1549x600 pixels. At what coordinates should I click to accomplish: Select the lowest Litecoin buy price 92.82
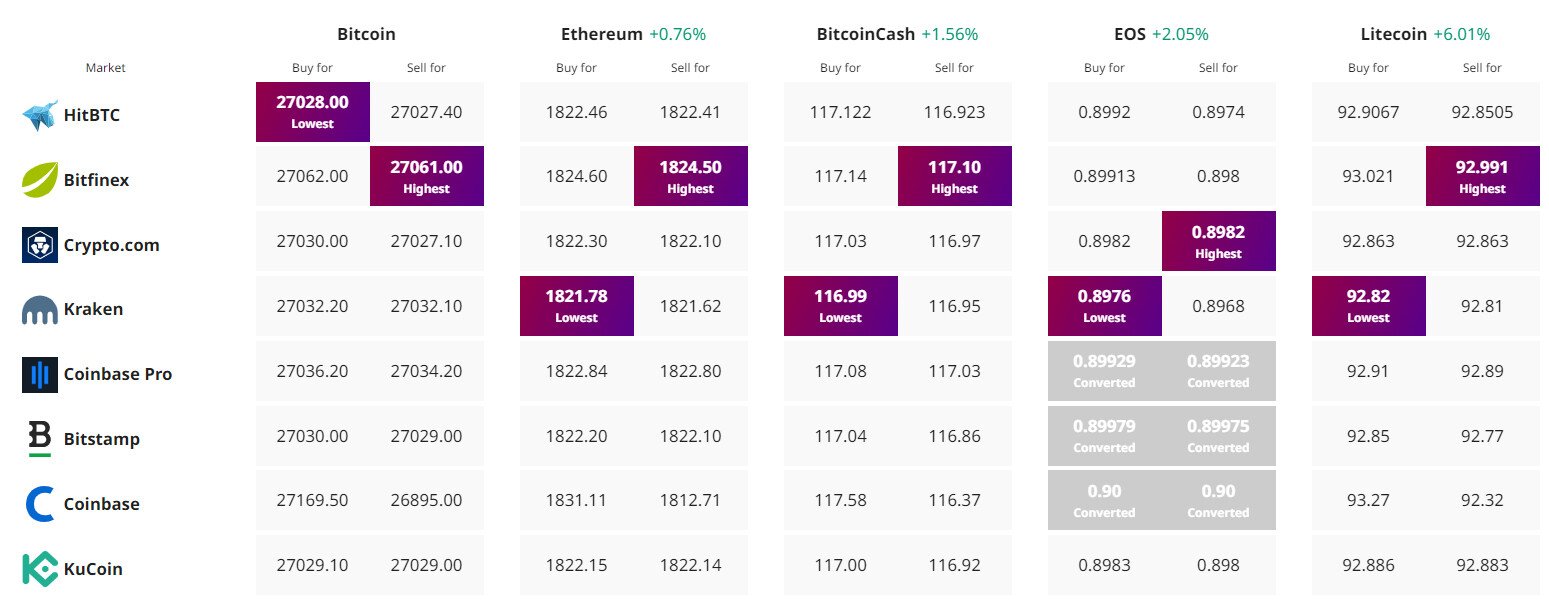pyautogui.click(x=1368, y=305)
